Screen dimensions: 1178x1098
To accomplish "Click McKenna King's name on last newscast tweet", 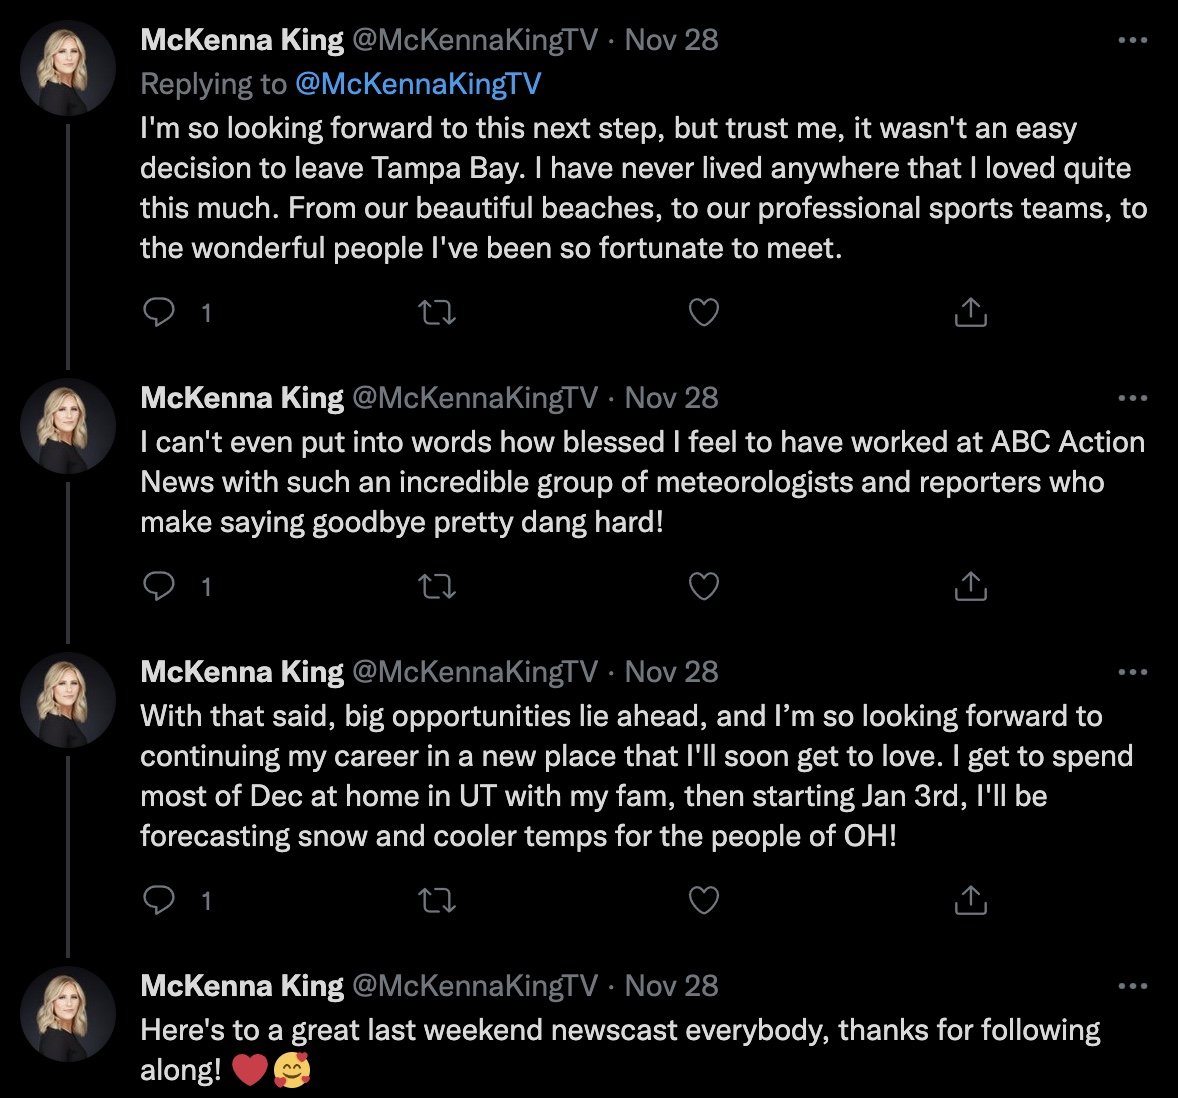I will [242, 986].
